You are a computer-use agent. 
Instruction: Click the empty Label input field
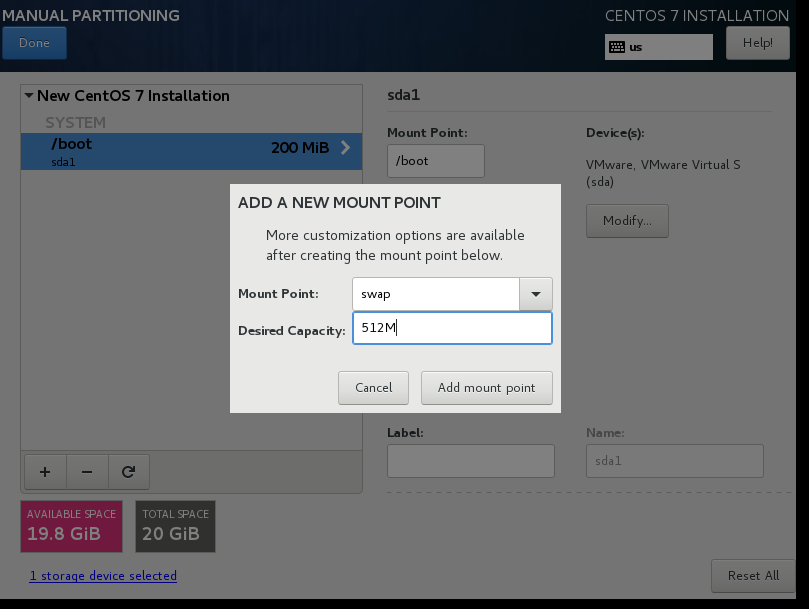(x=471, y=461)
